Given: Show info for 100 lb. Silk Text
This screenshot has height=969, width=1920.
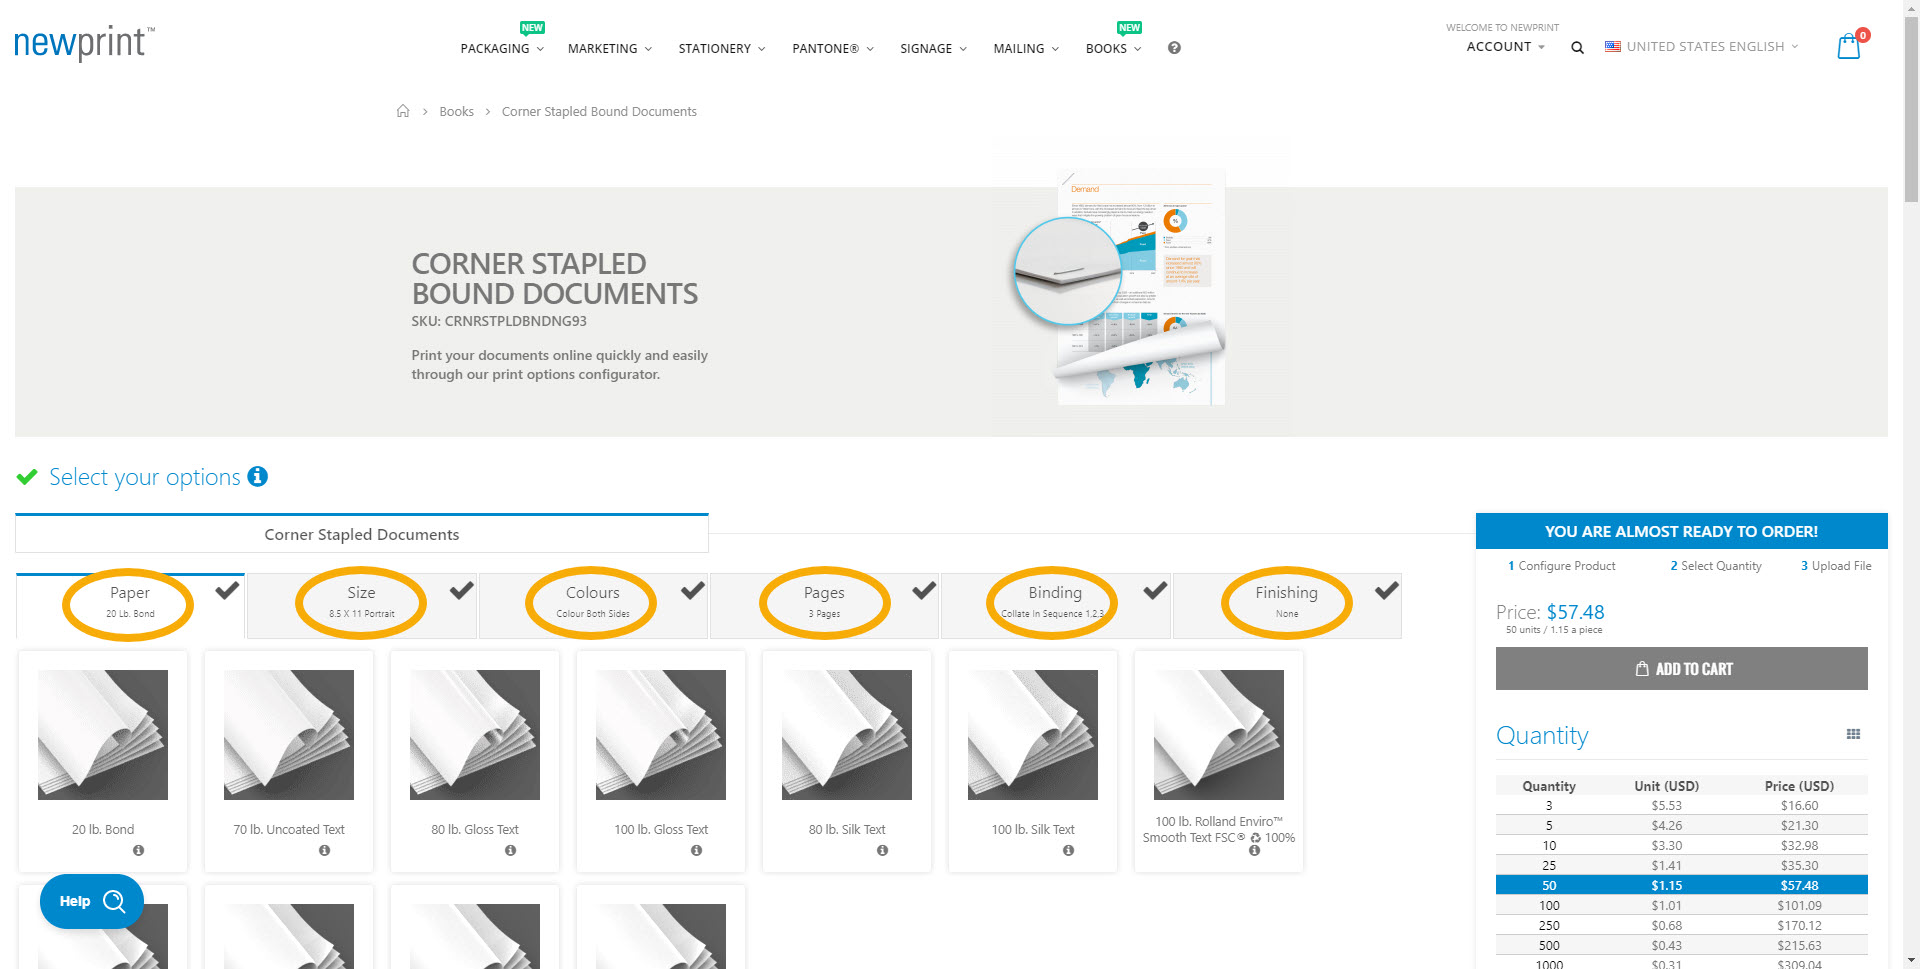Looking at the screenshot, I should (1069, 850).
